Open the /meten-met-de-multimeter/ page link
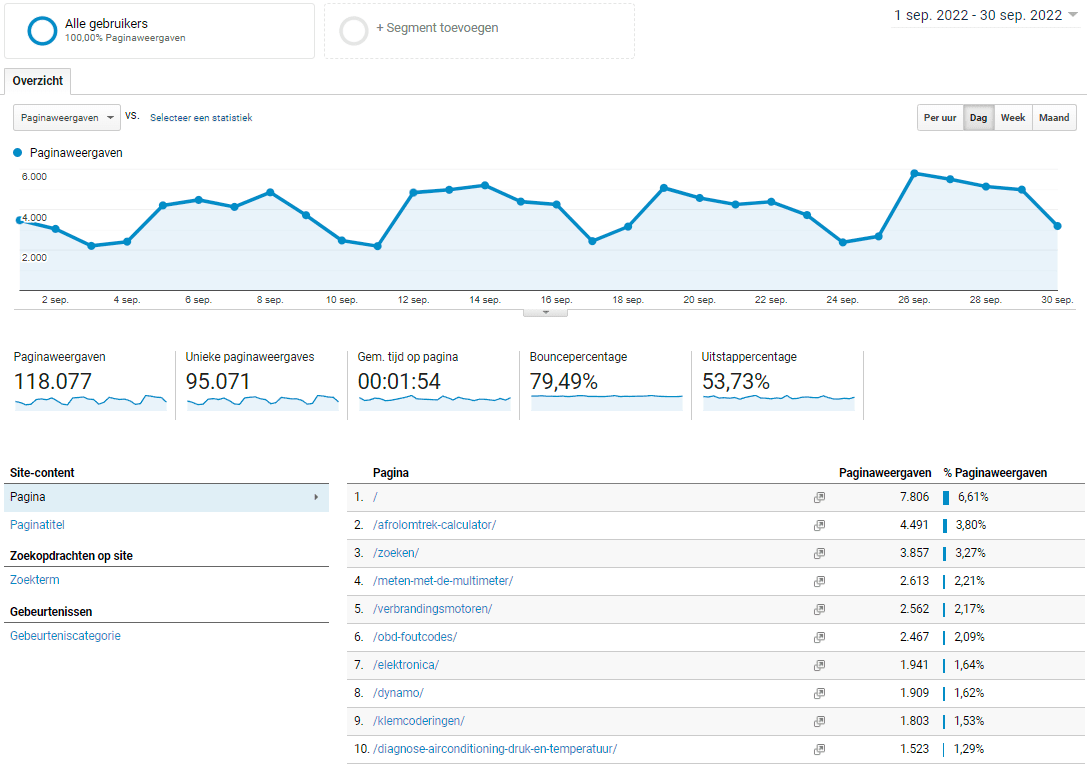The image size is (1087, 766). click(x=442, y=581)
